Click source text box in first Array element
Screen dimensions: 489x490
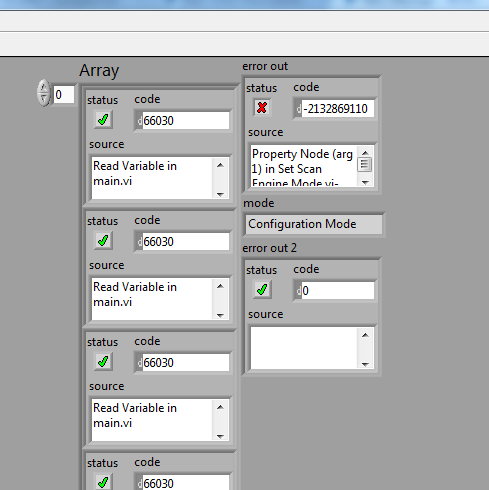(x=152, y=178)
